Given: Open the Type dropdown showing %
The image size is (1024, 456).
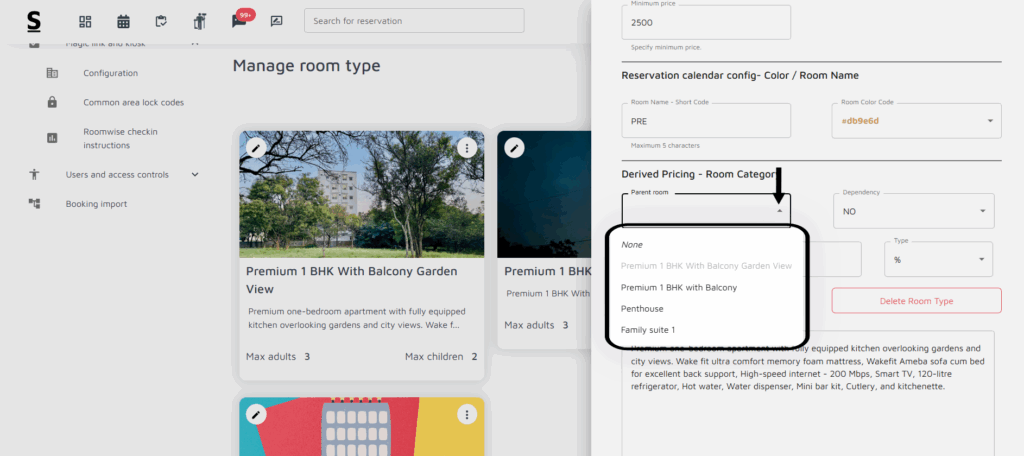Looking at the screenshot, I should [x=937, y=259].
